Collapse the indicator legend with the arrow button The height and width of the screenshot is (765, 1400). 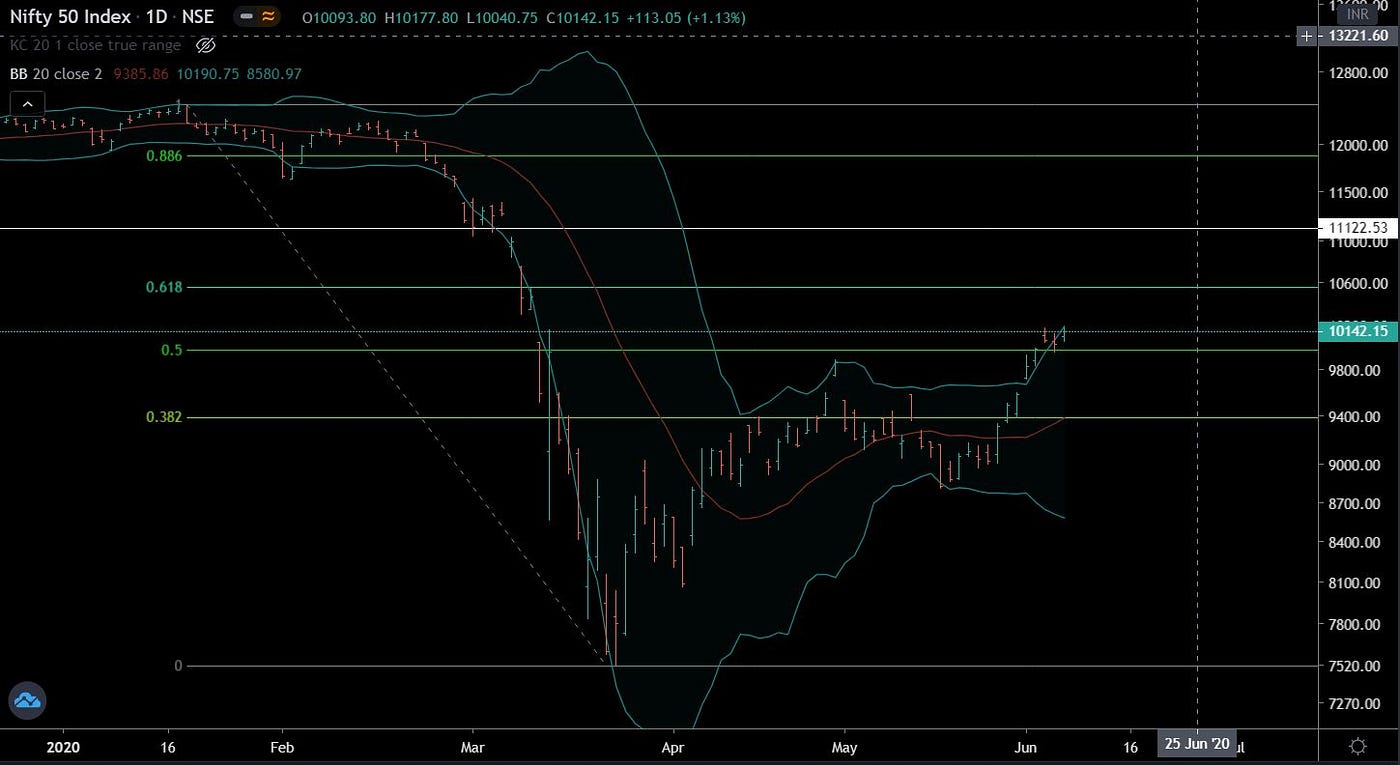click(27, 103)
